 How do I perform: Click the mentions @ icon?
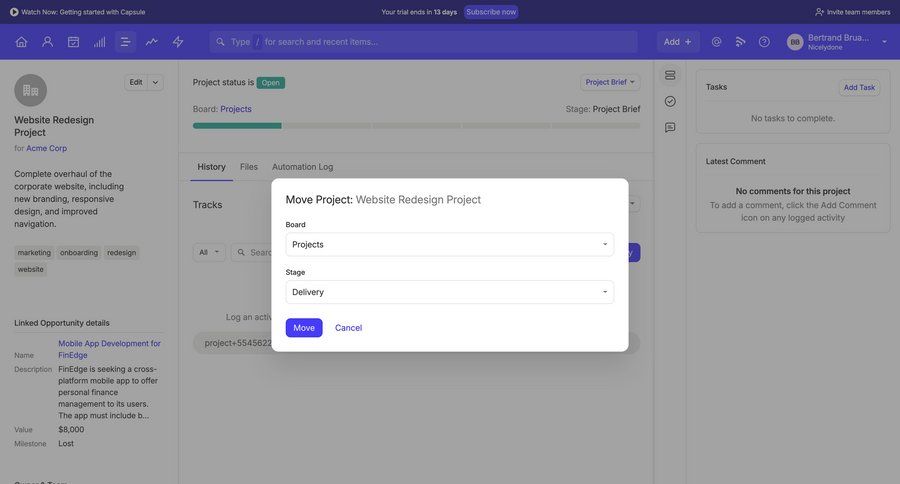coord(716,42)
